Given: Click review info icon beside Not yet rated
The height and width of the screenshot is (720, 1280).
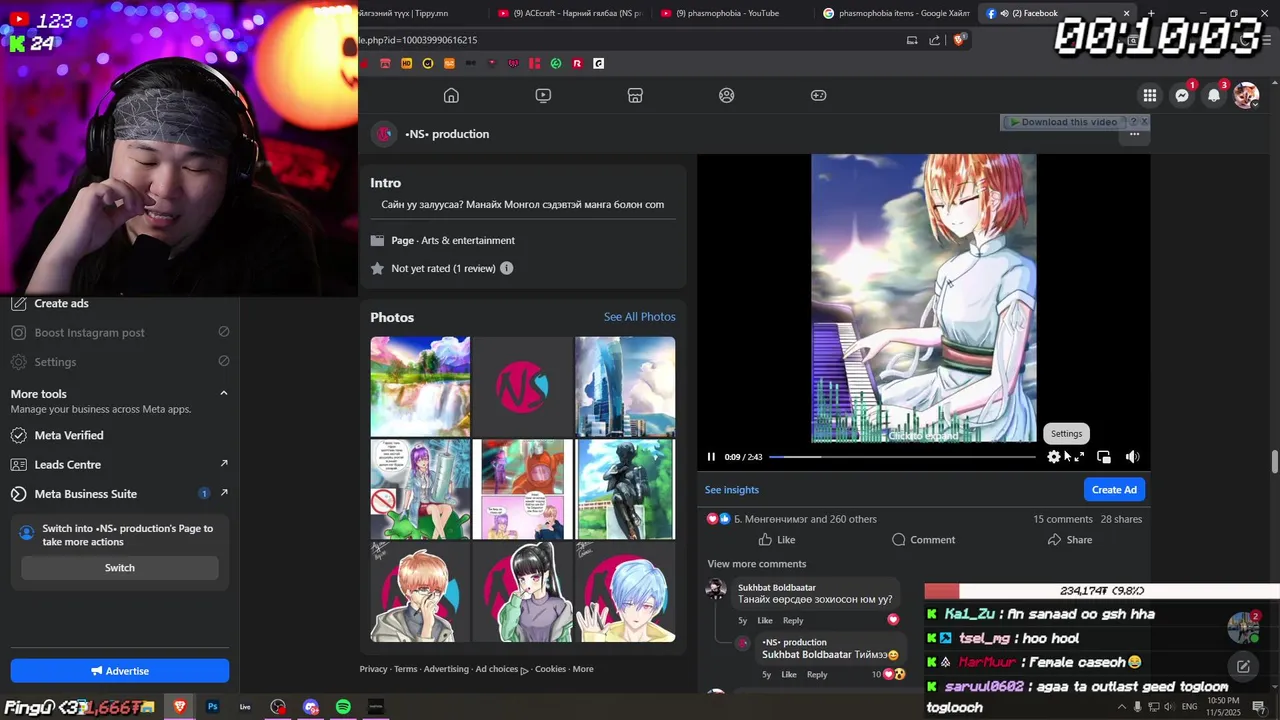Looking at the screenshot, I should [x=506, y=268].
